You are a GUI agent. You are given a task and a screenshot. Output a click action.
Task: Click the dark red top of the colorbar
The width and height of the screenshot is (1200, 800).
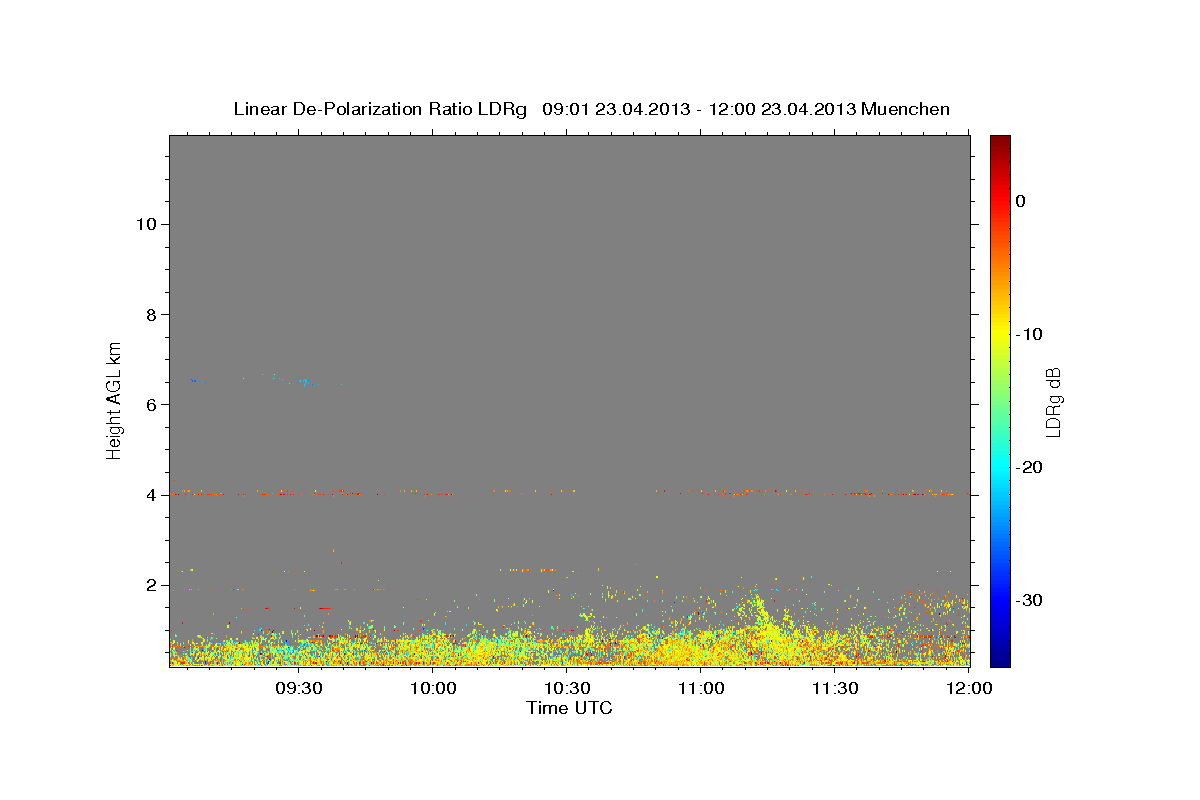(1000, 143)
